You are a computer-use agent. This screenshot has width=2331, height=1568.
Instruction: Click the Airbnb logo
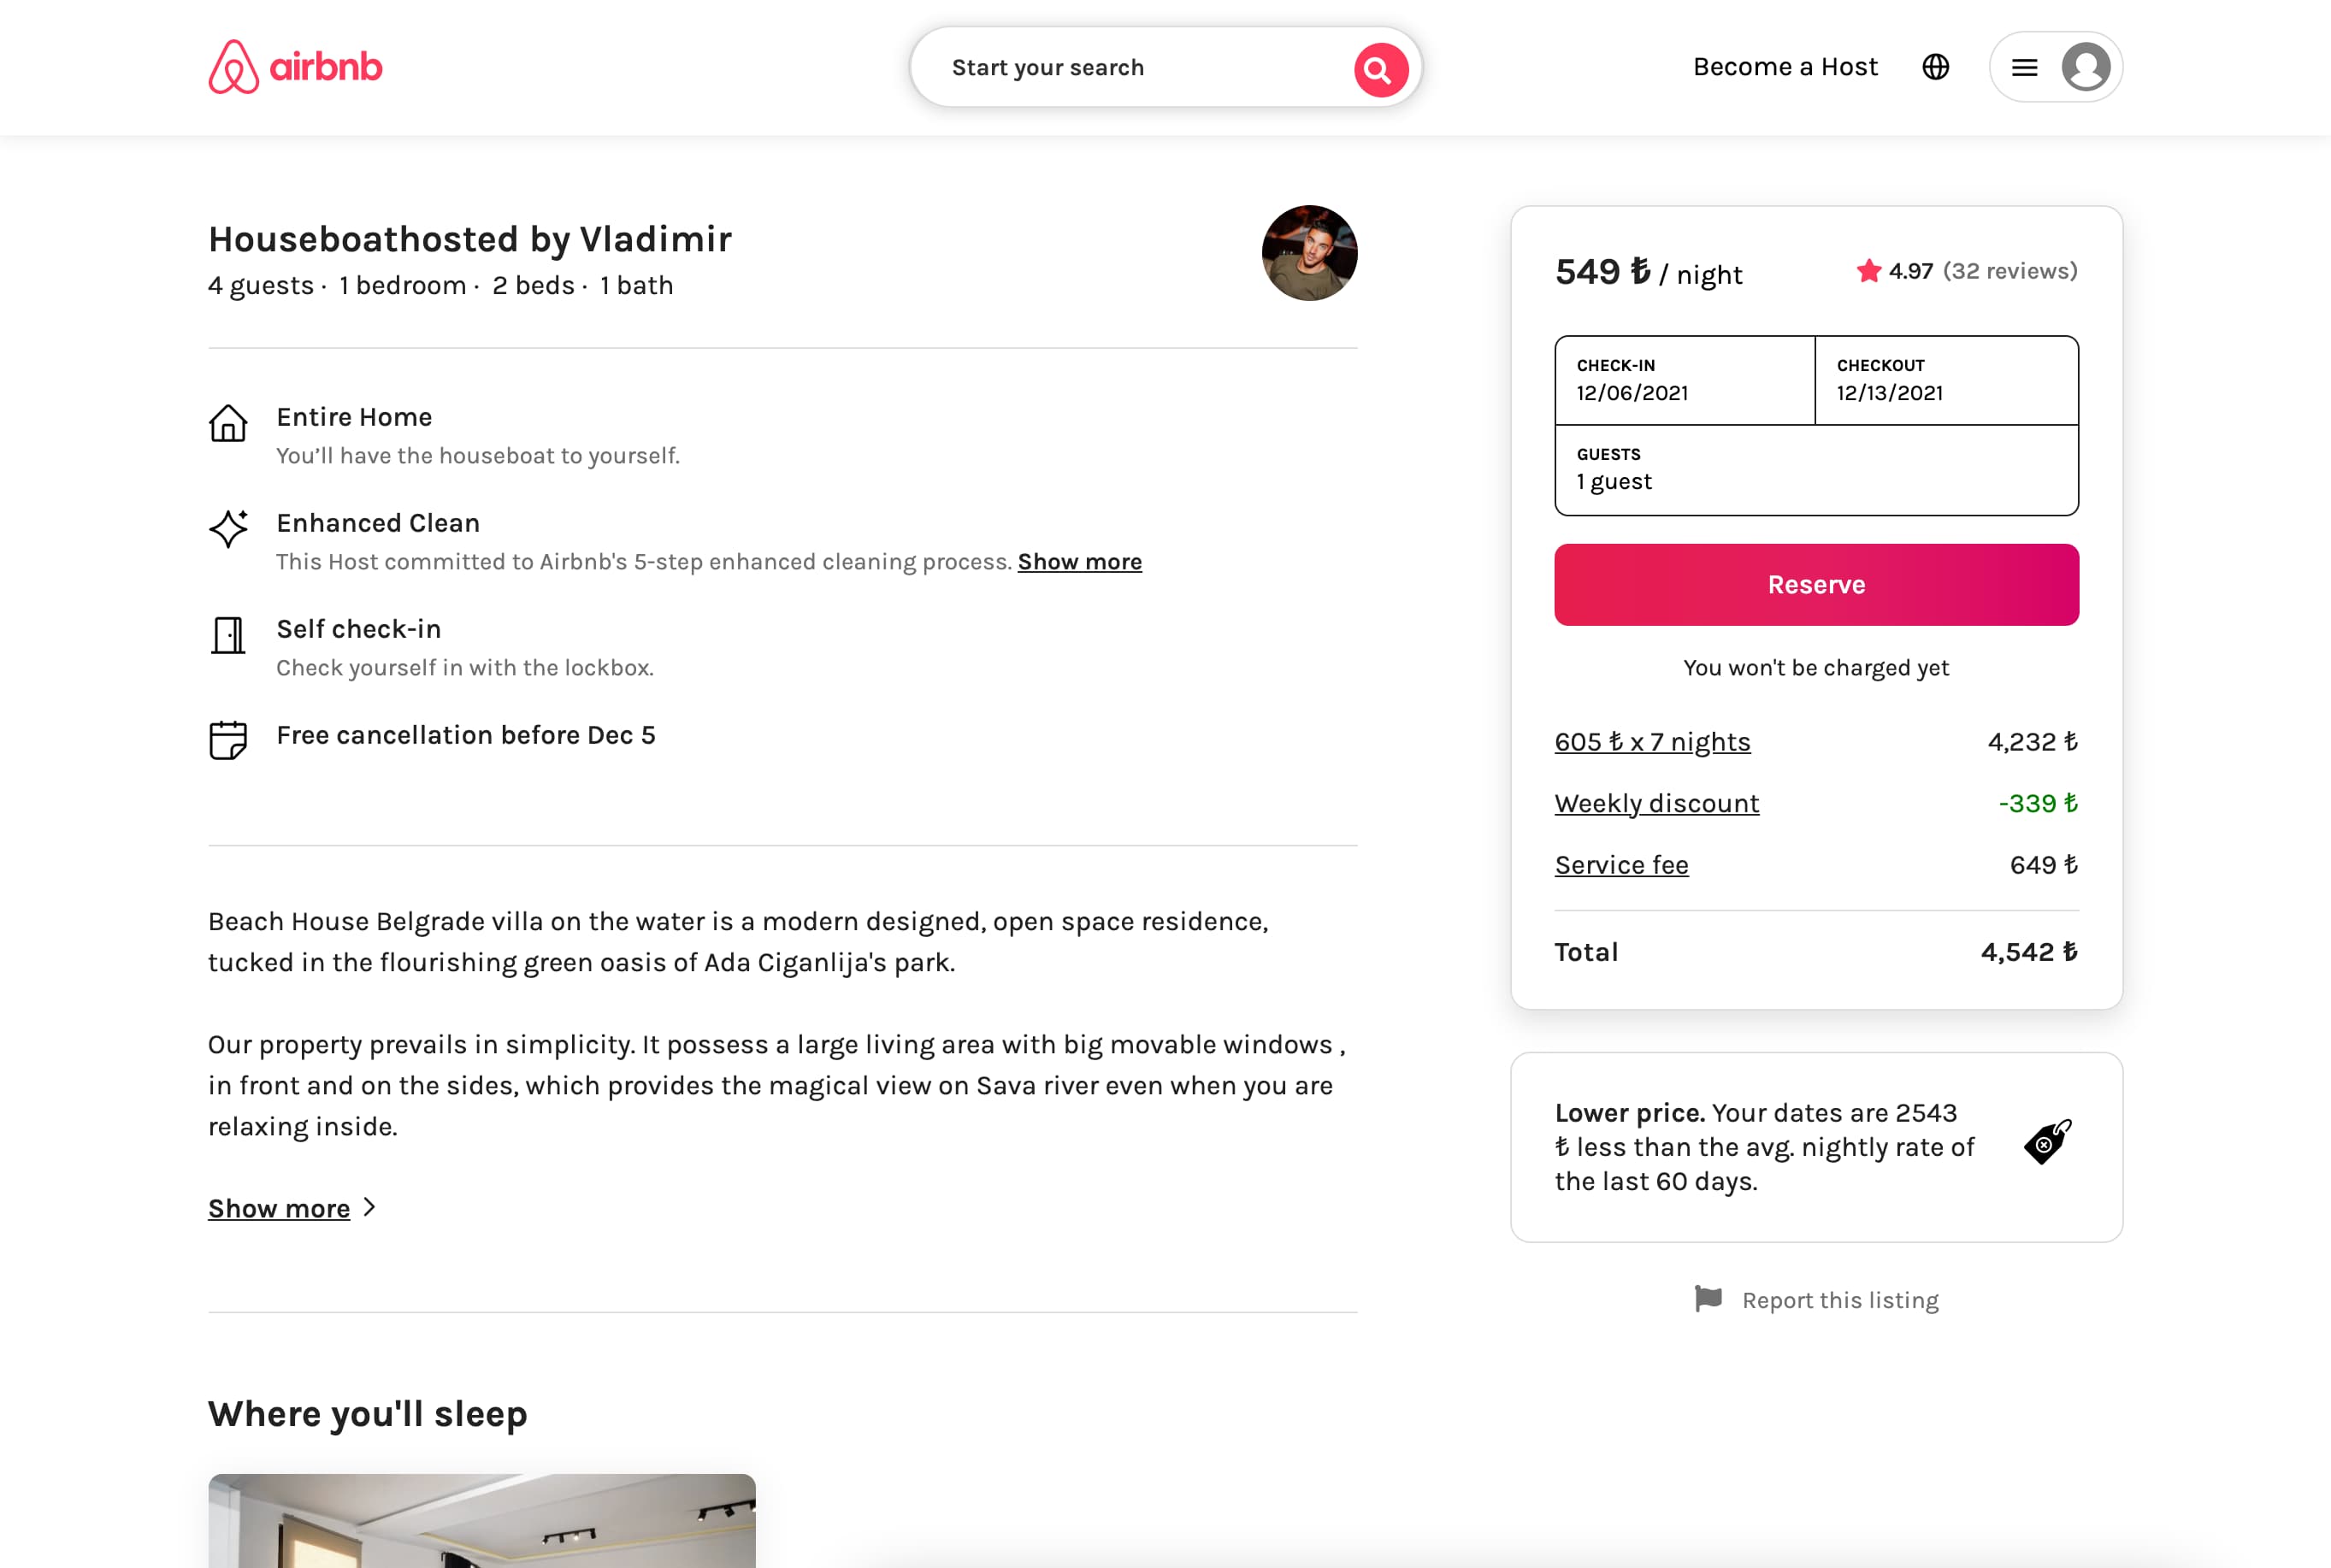pyautogui.click(x=295, y=66)
